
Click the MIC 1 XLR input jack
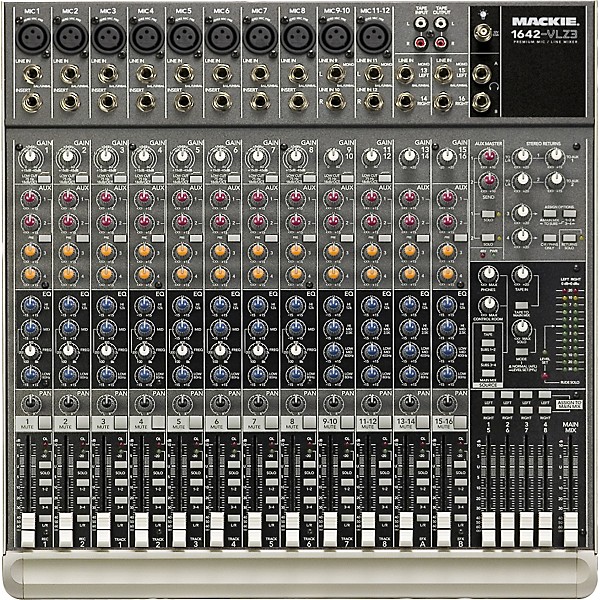pos(32,36)
